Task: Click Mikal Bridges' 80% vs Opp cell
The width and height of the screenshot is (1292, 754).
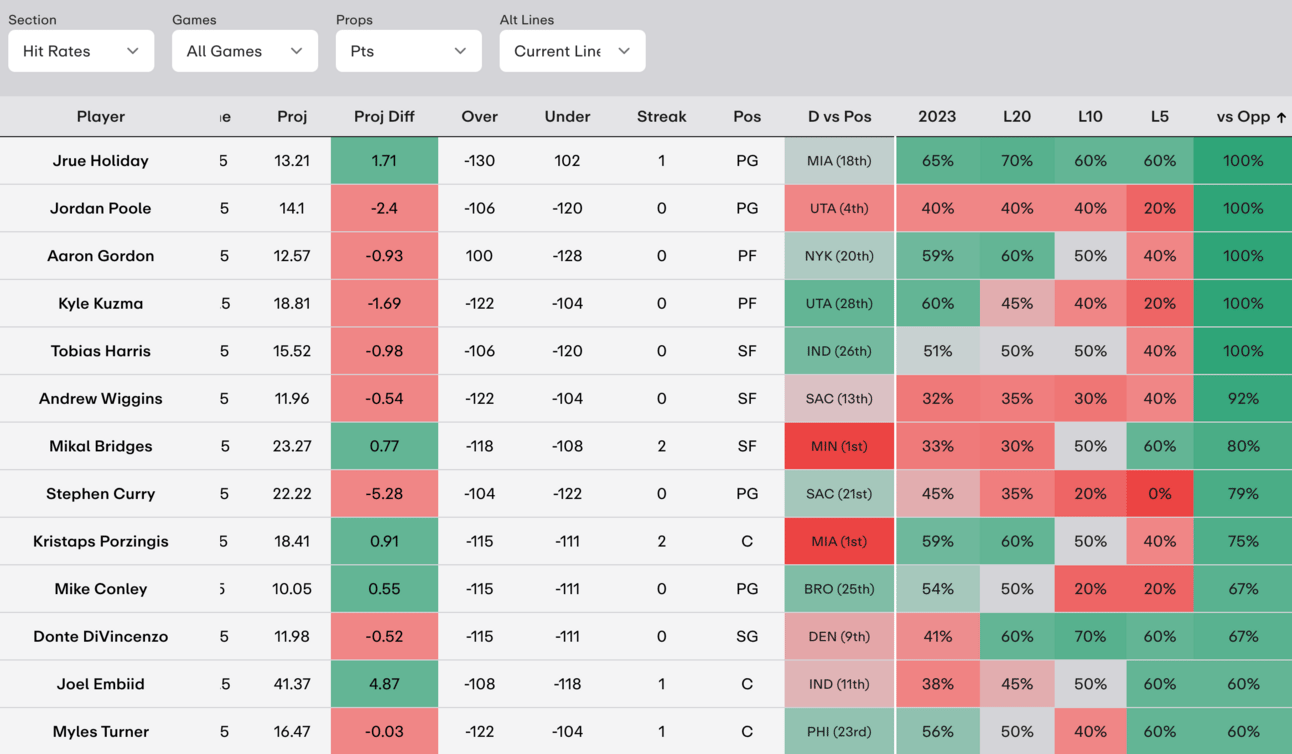Action: point(1243,446)
